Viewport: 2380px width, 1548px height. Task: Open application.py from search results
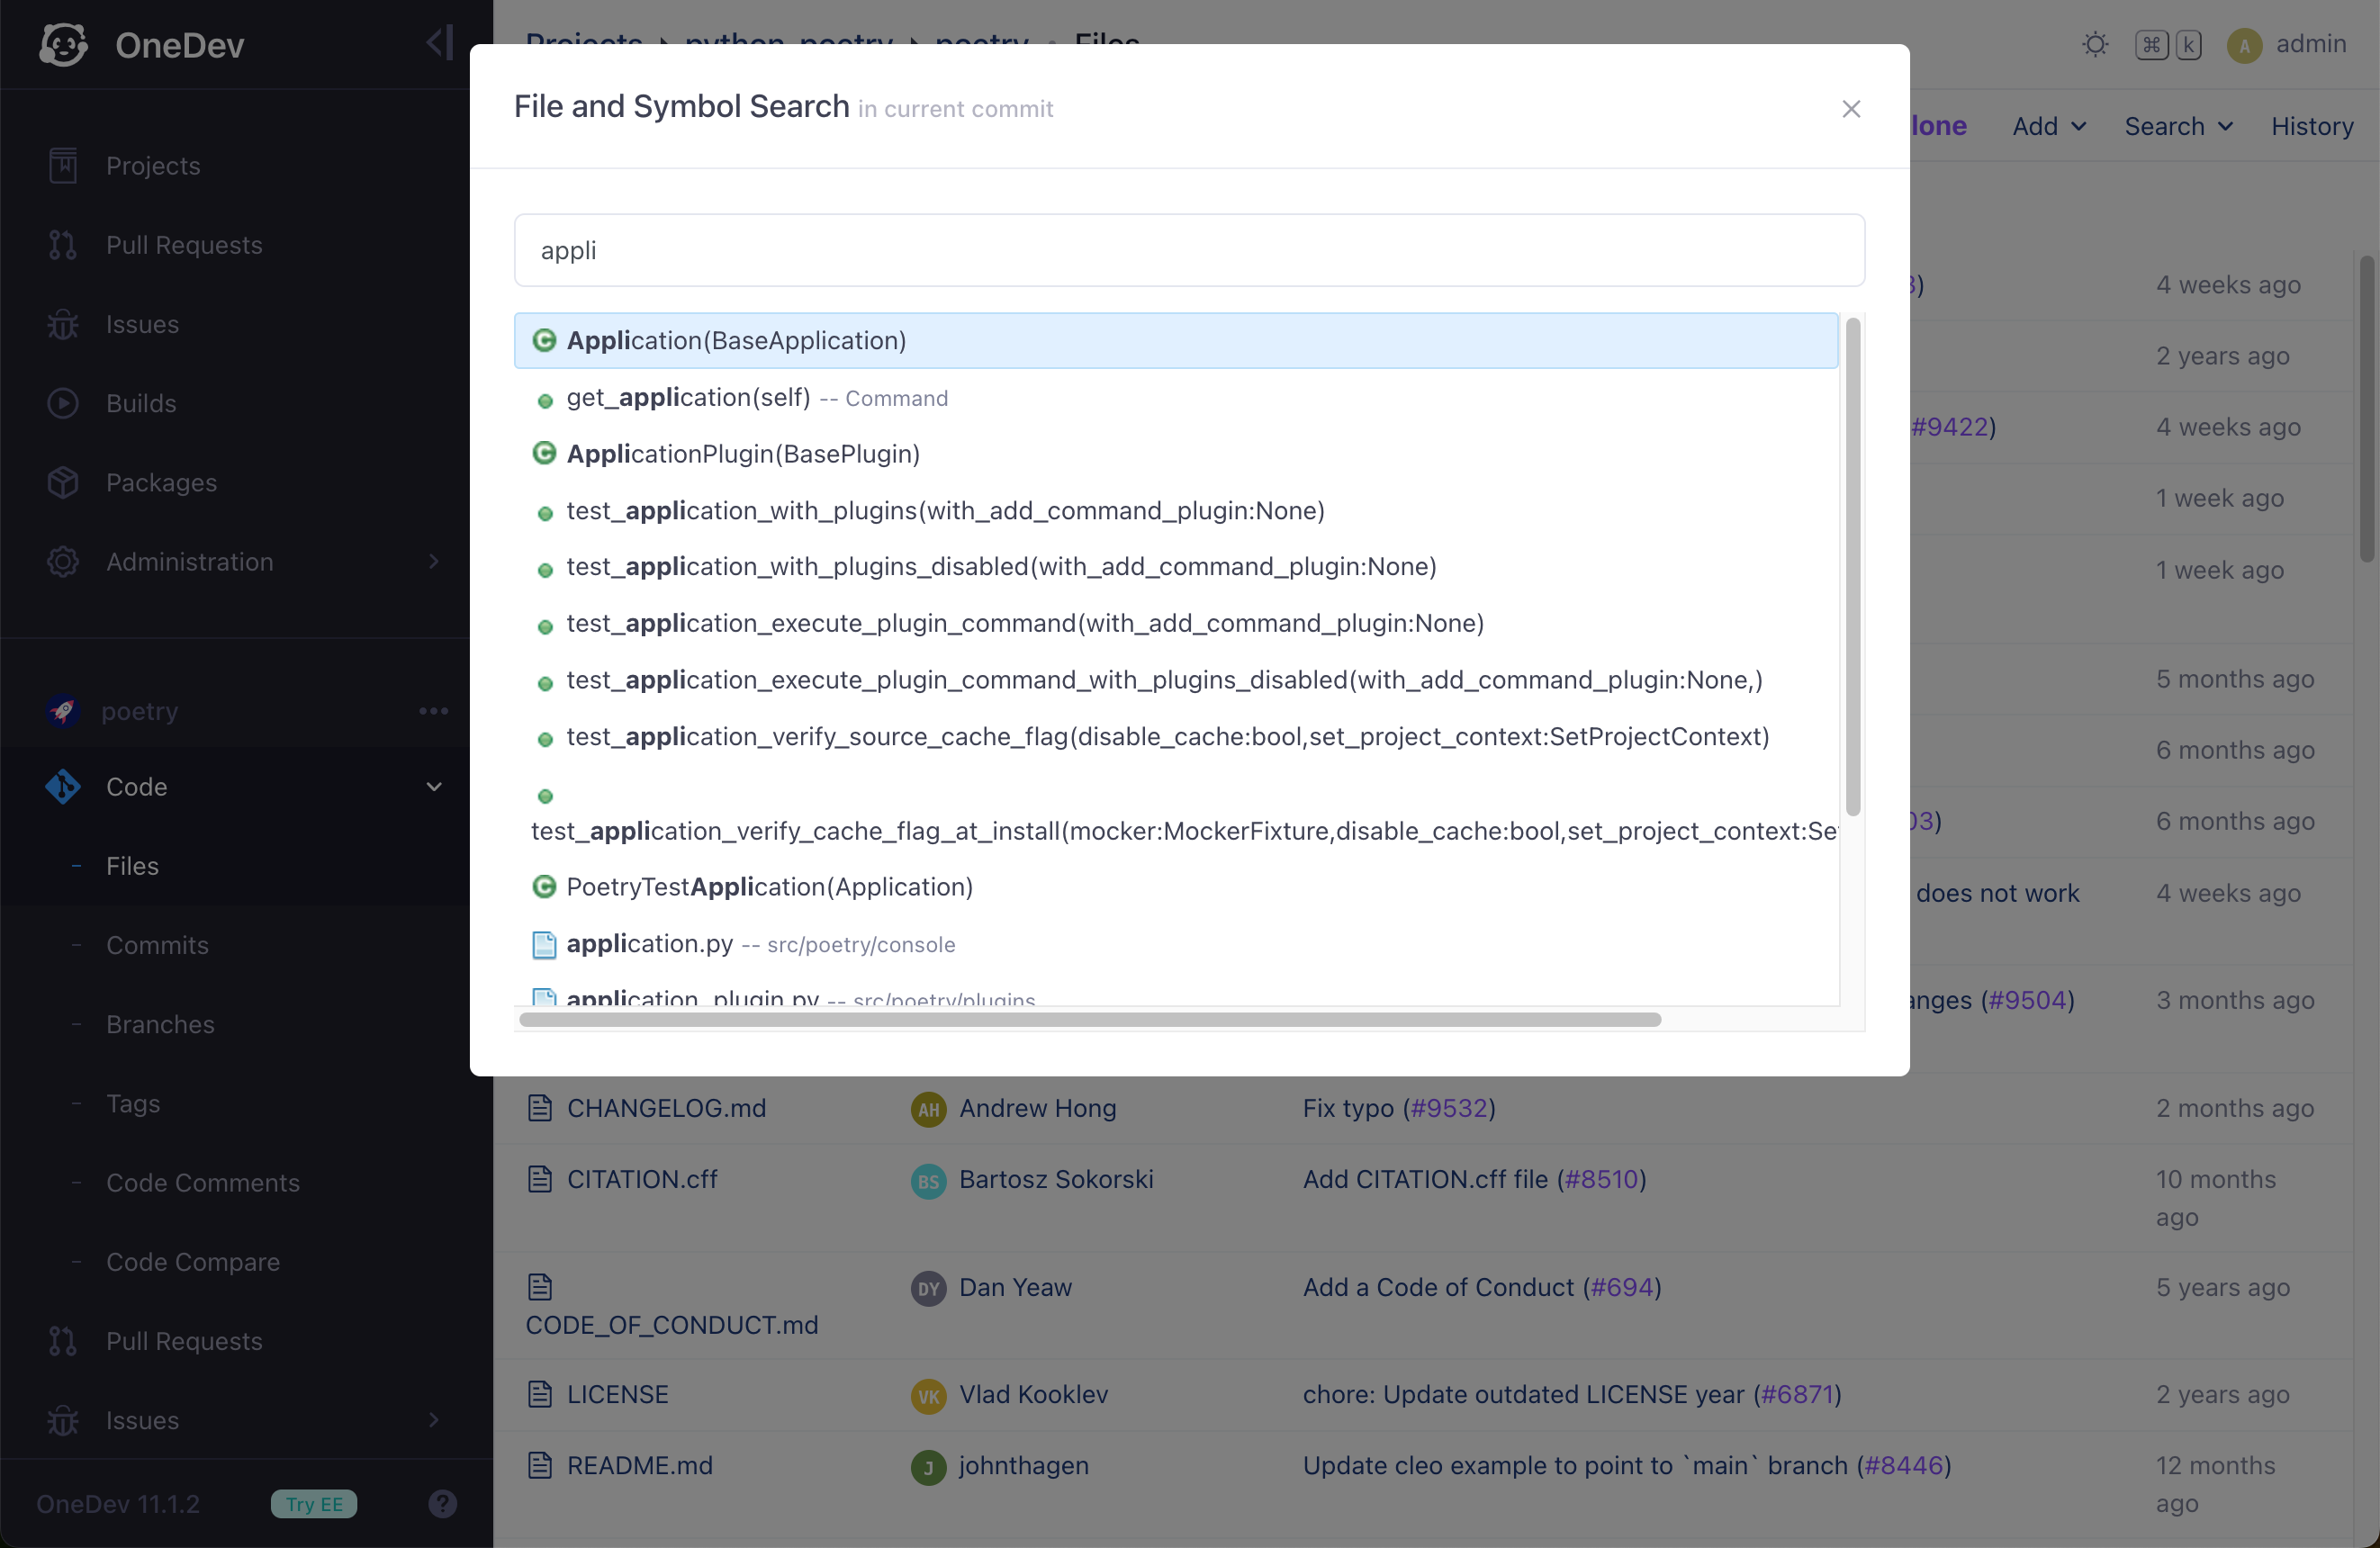[x=648, y=943]
